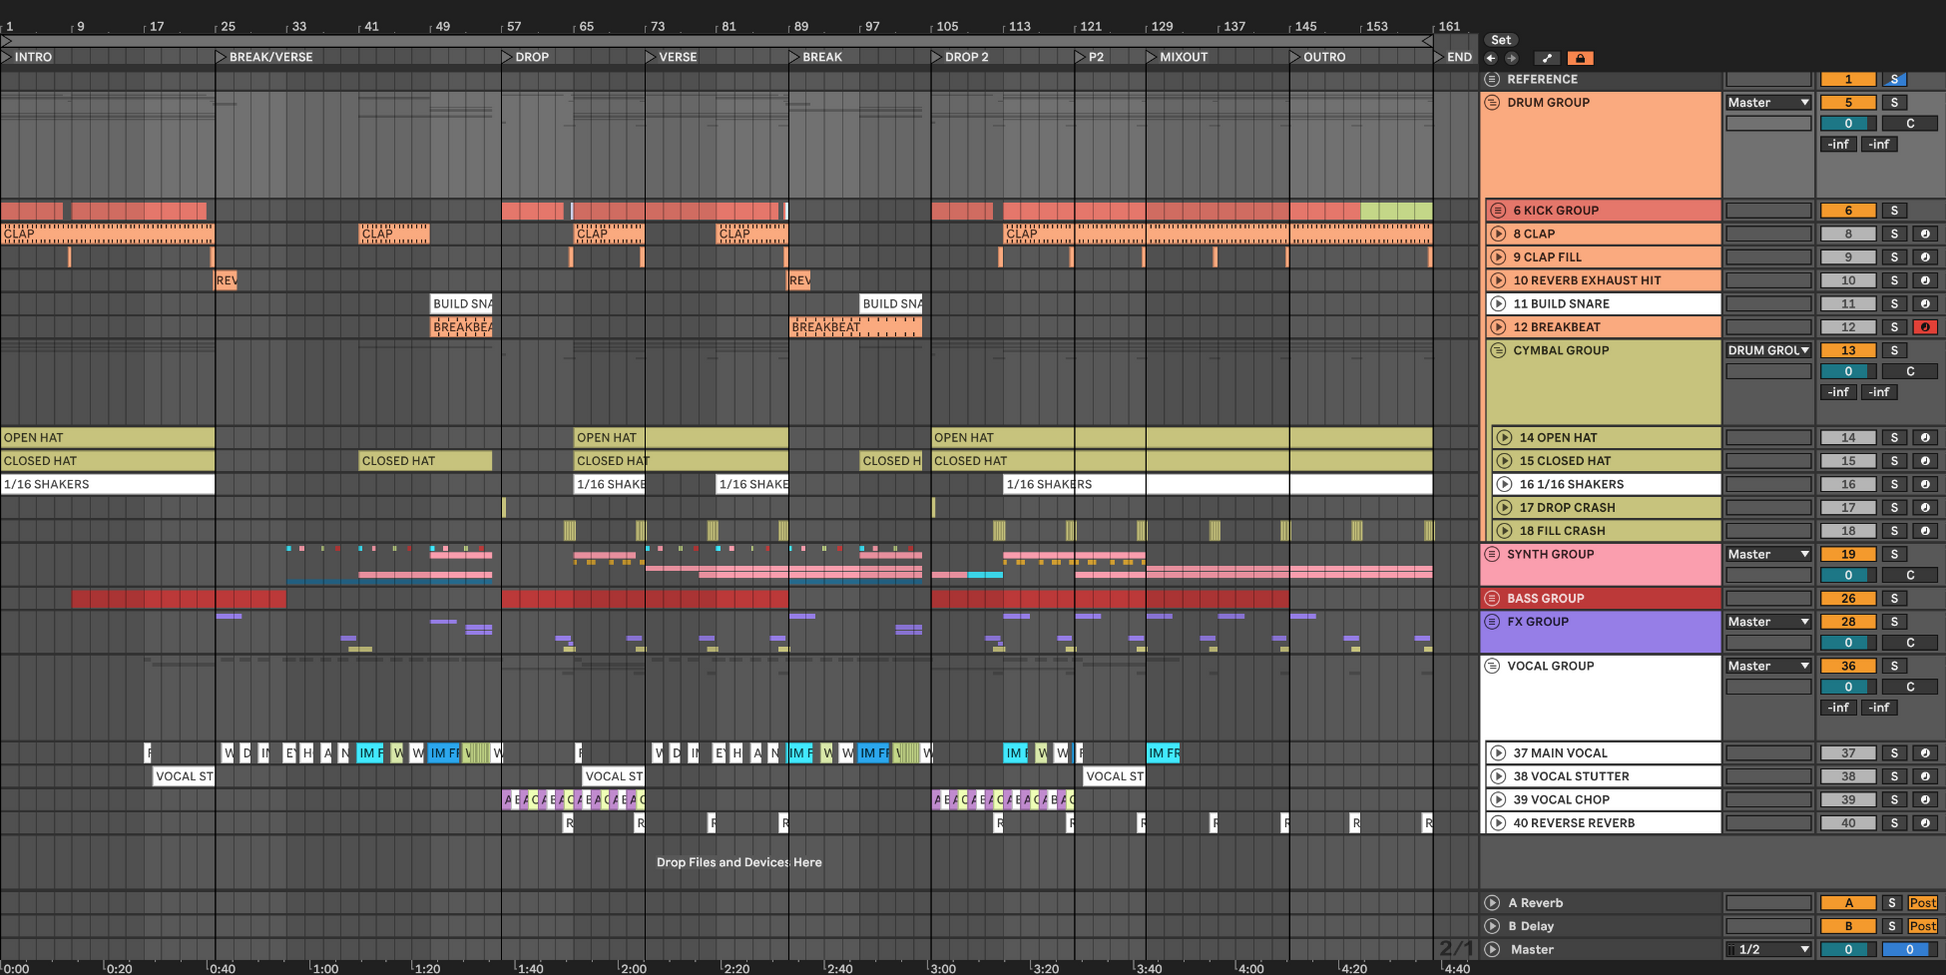Select the VOCAL ST clip in INTRO

pos(184,776)
